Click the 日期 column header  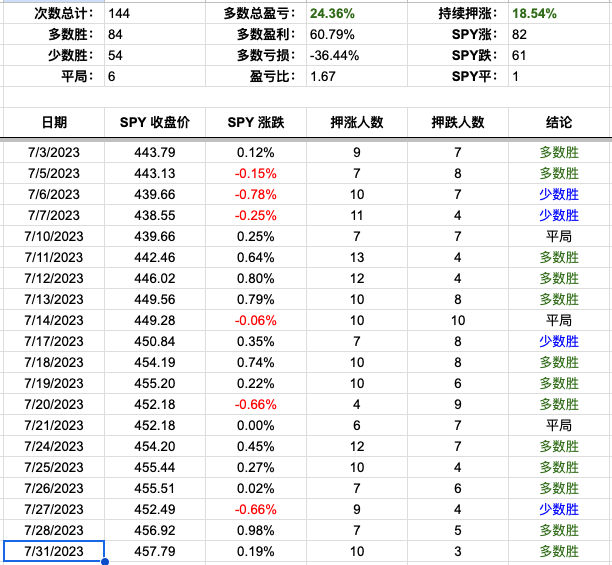[54, 123]
